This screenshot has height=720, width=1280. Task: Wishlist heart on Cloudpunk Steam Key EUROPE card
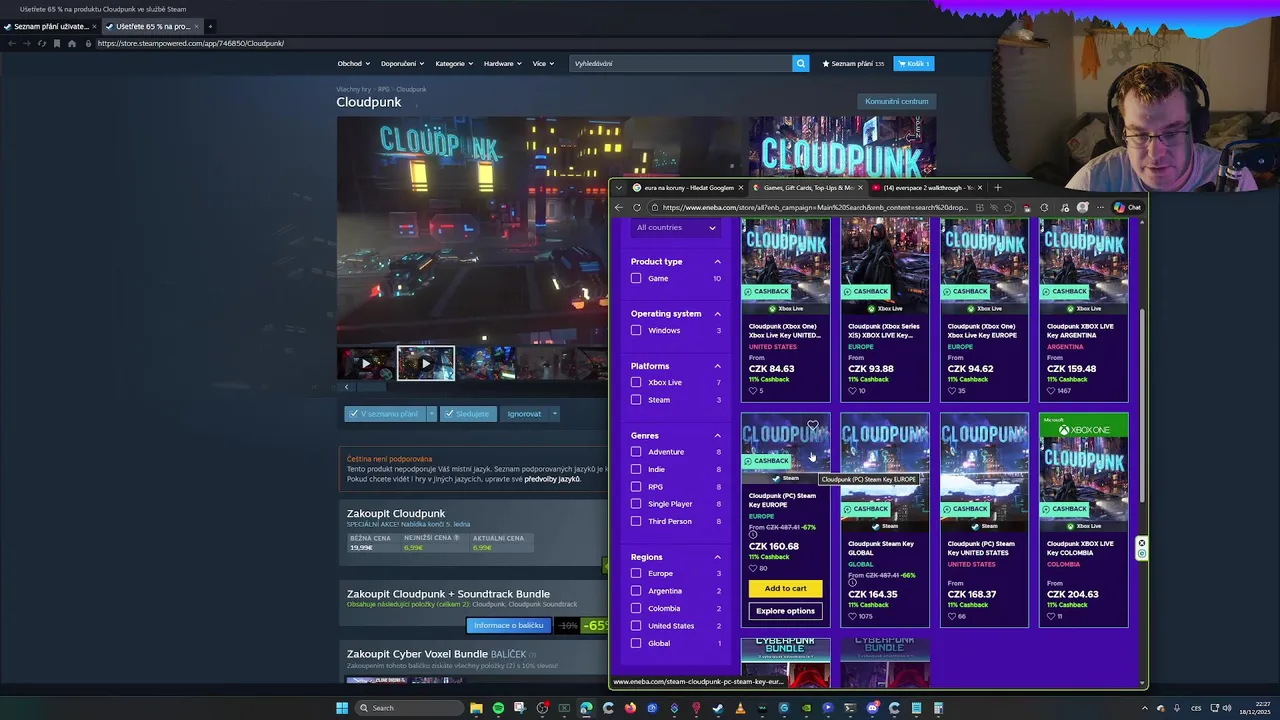pyautogui.click(x=813, y=426)
